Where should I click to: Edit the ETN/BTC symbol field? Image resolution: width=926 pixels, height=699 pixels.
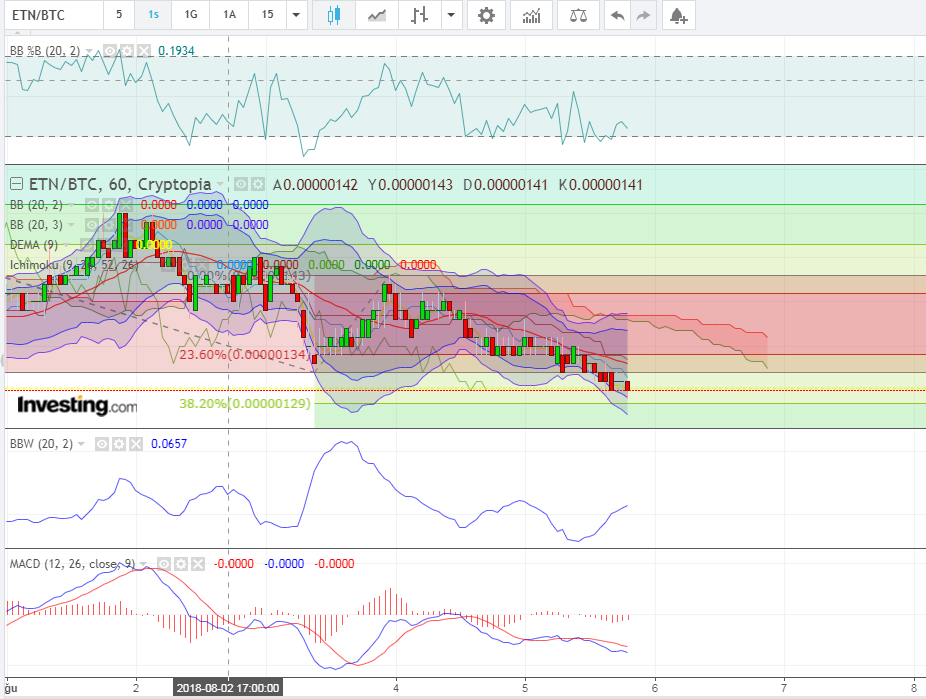(53, 15)
